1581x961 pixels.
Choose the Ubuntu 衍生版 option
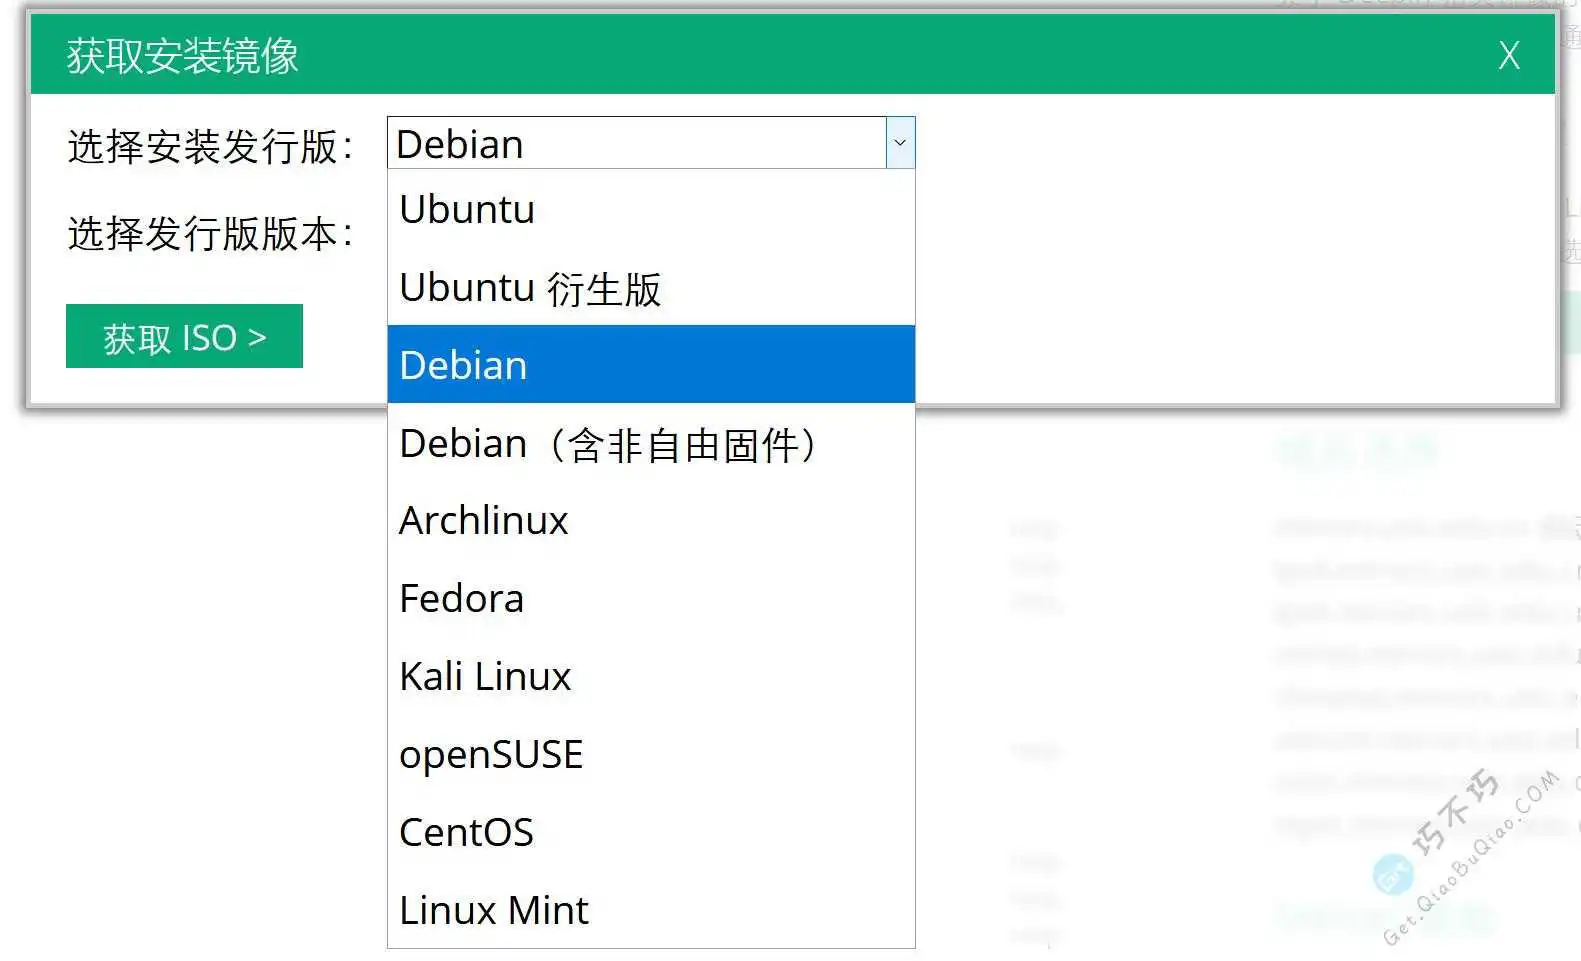pyautogui.click(x=651, y=287)
